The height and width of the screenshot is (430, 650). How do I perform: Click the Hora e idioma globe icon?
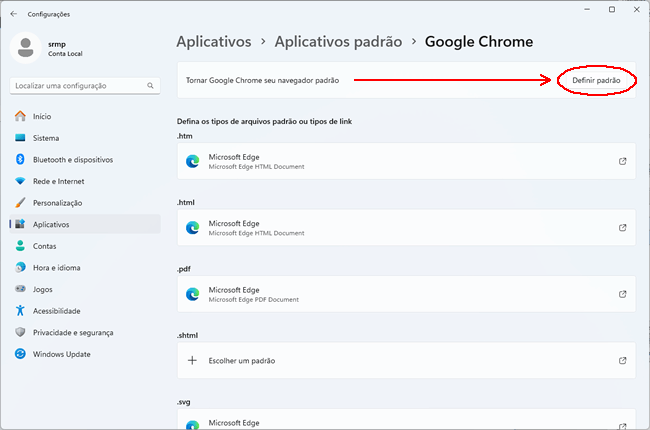point(20,267)
